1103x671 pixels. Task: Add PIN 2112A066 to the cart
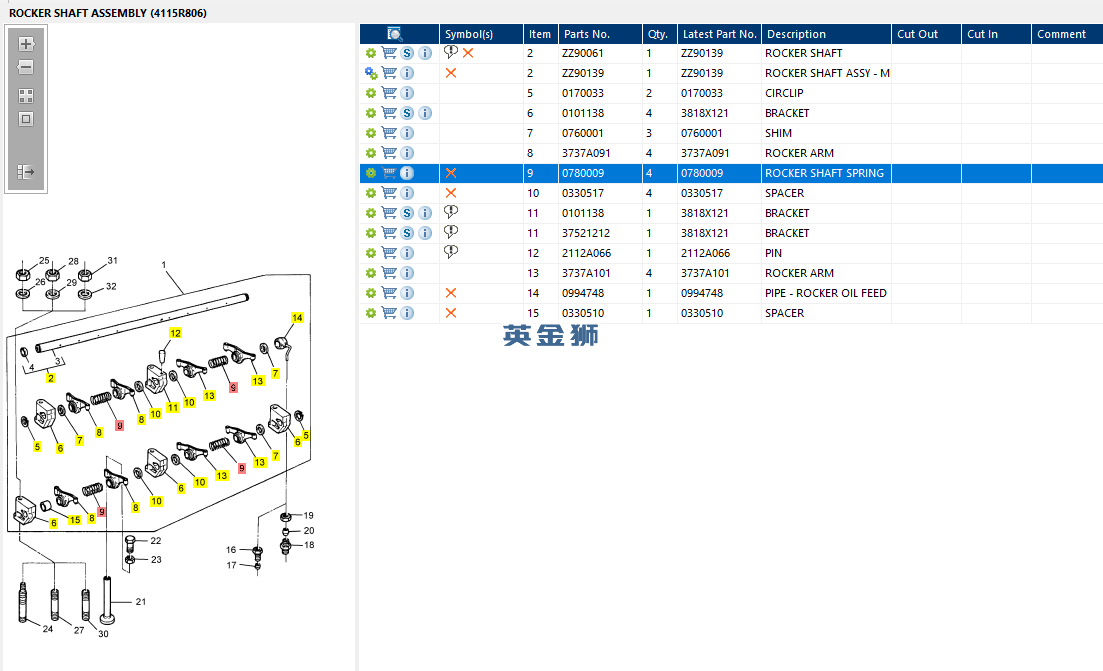[388, 253]
